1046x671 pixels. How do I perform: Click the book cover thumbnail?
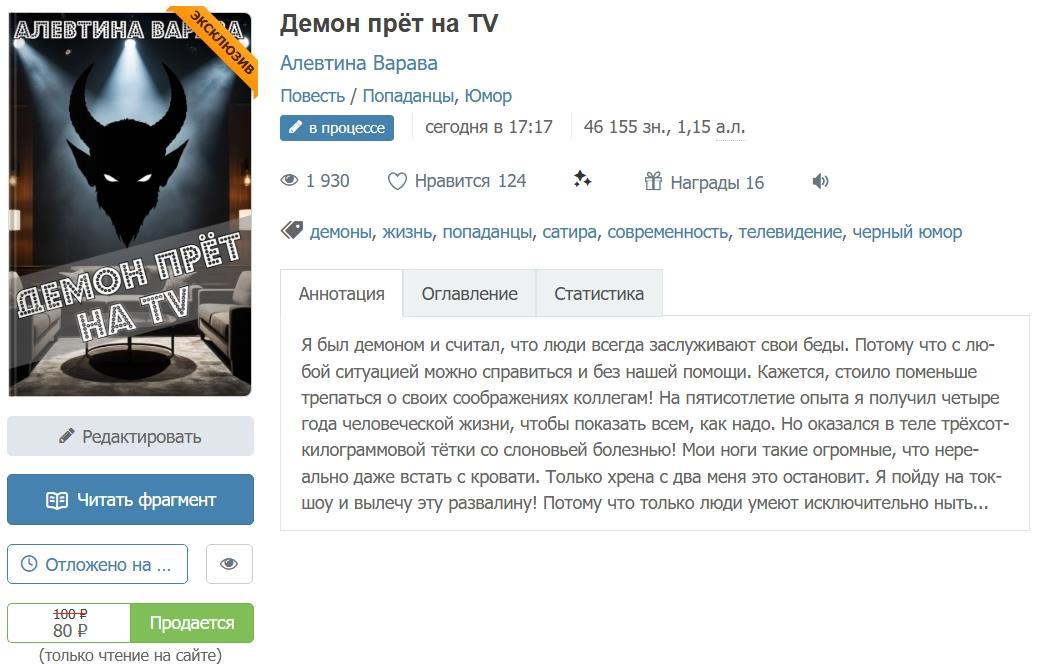pos(130,205)
